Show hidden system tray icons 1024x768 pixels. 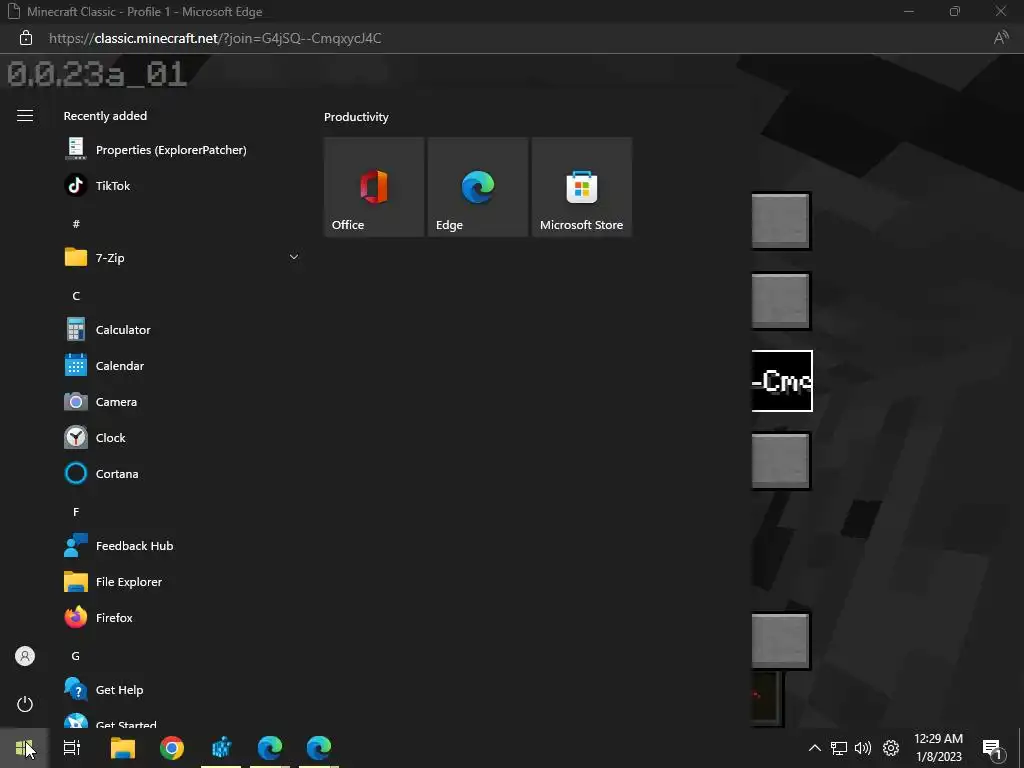814,748
